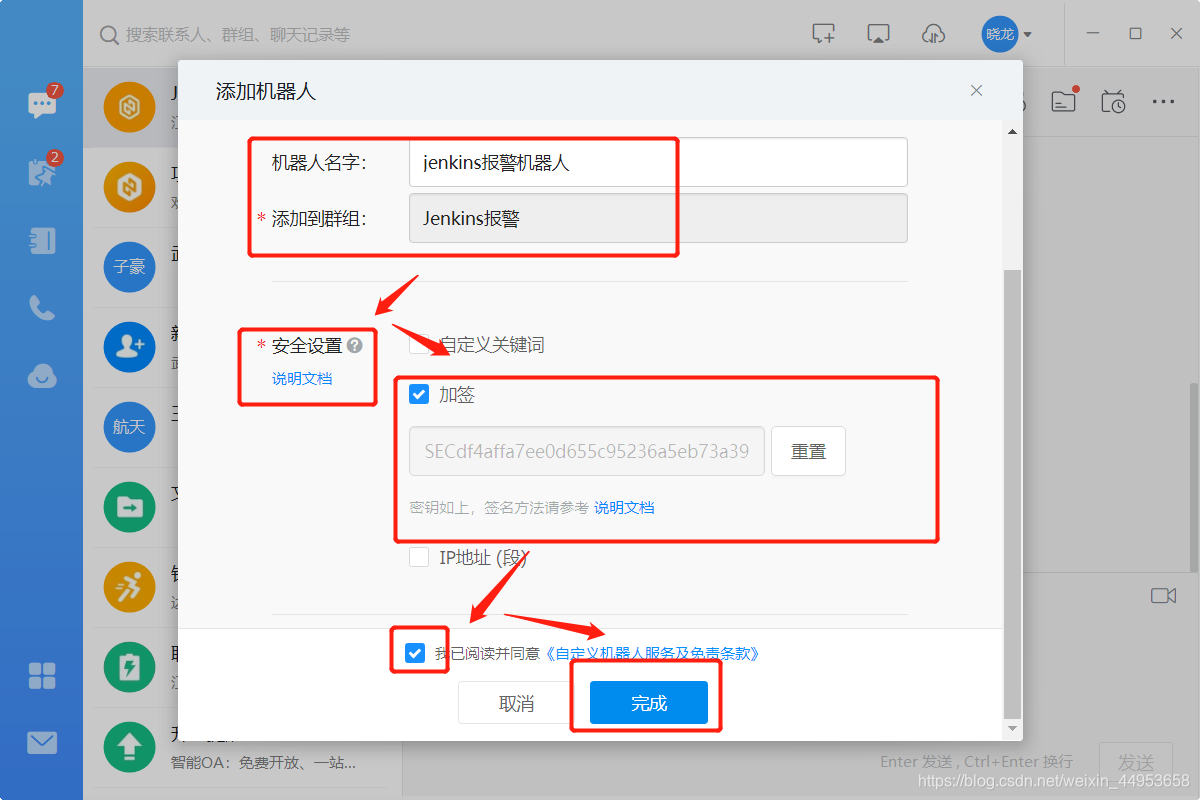This screenshot has height=800, width=1200.
Task: Open 说明文档 link after 签名方法请参考
Action: click(x=625, y=508)
